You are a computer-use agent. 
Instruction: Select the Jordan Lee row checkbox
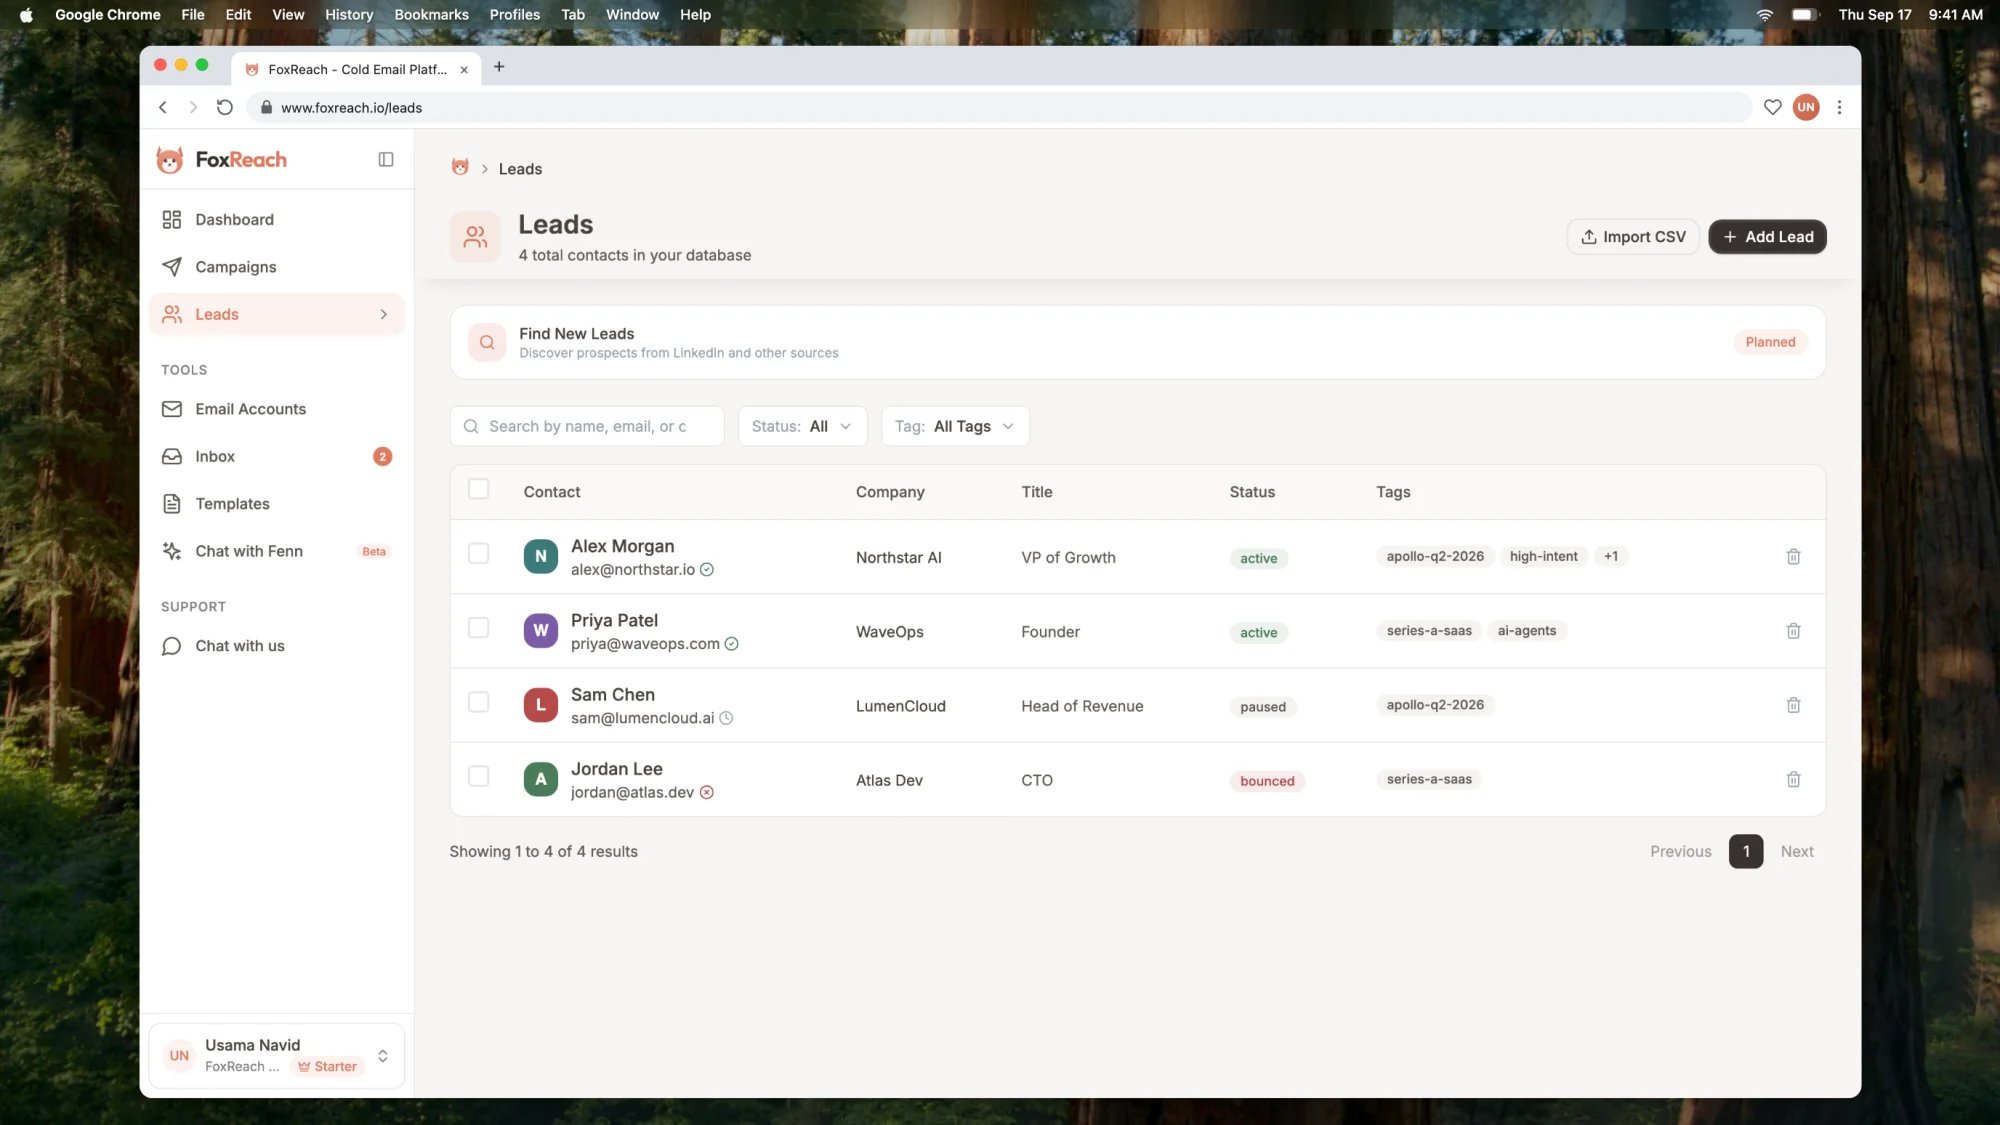pyautogui.click(x=479, y=777)
